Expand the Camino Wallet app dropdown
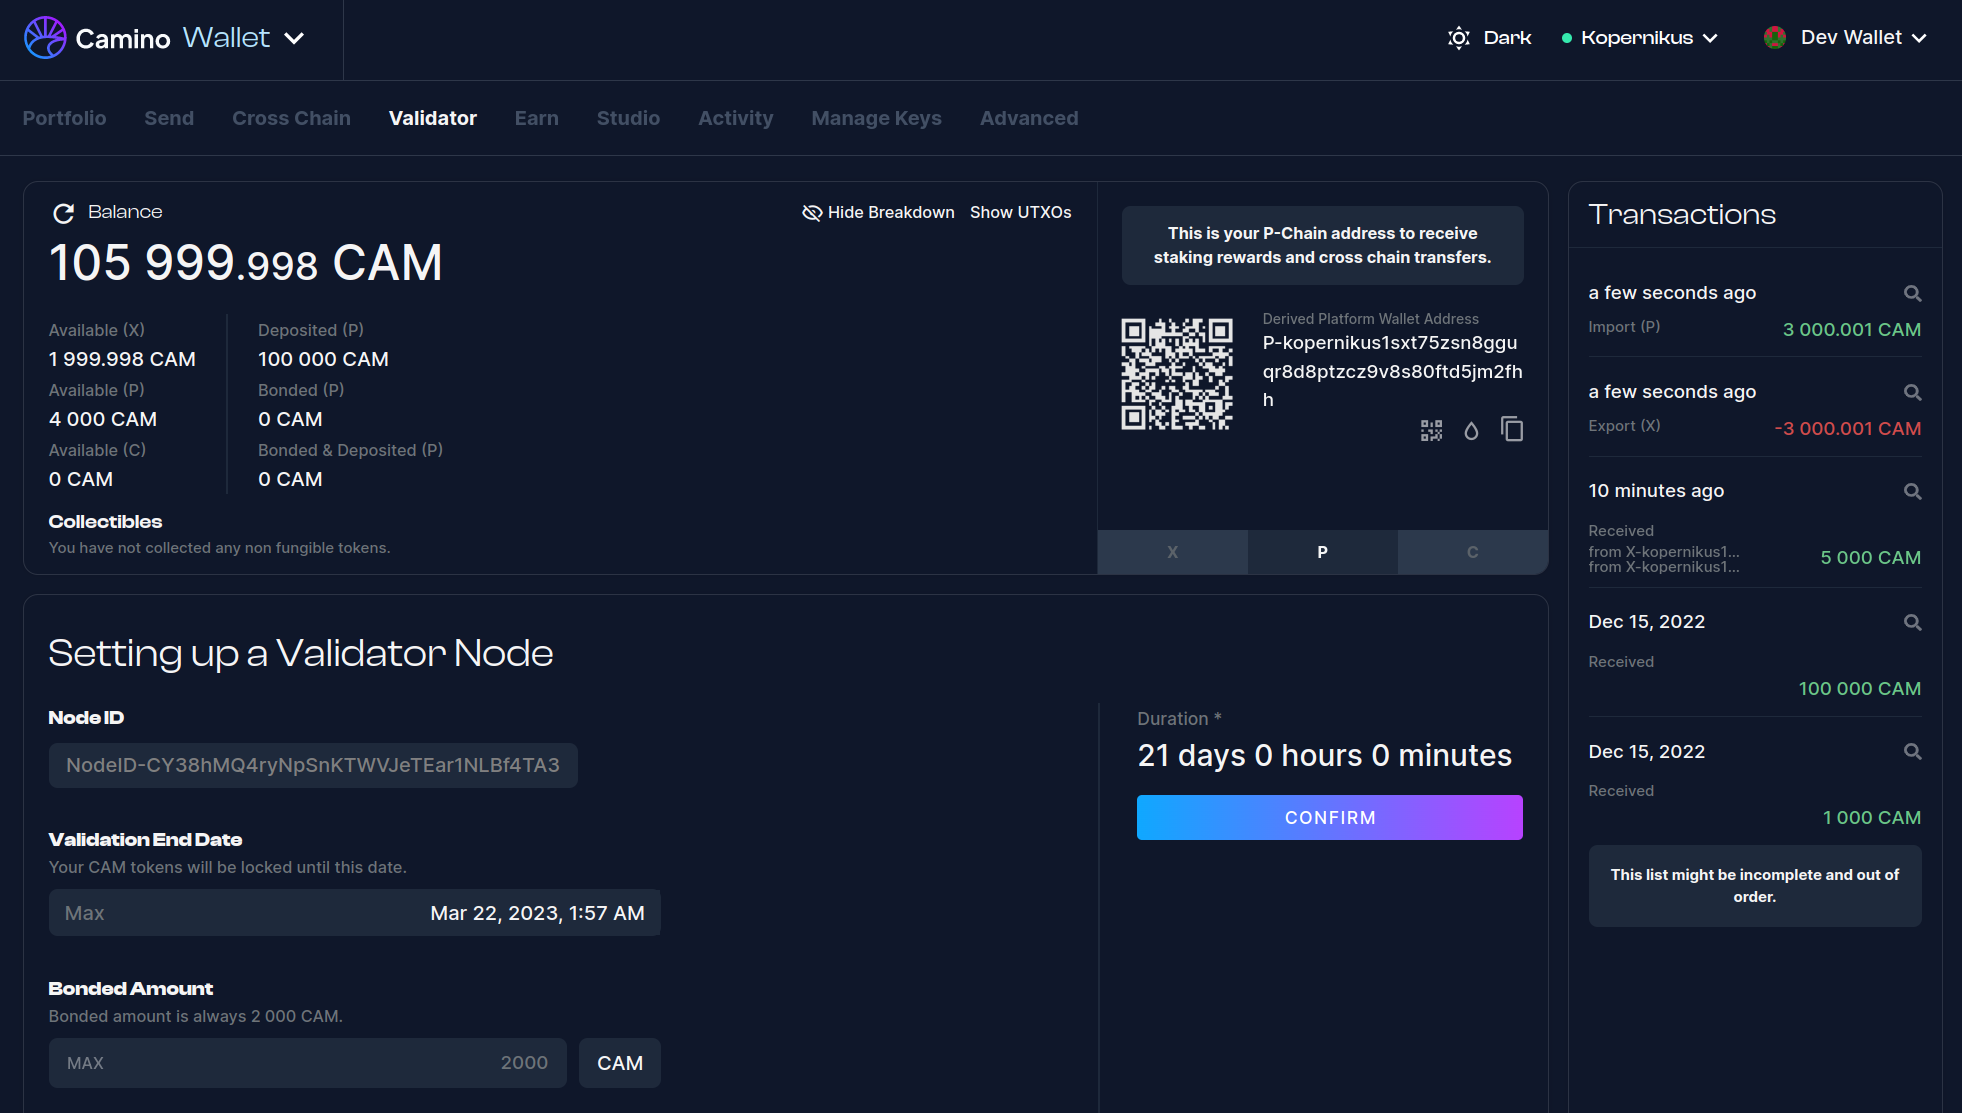This screenshot has height=1113, width=1962. tap(294, 38)
